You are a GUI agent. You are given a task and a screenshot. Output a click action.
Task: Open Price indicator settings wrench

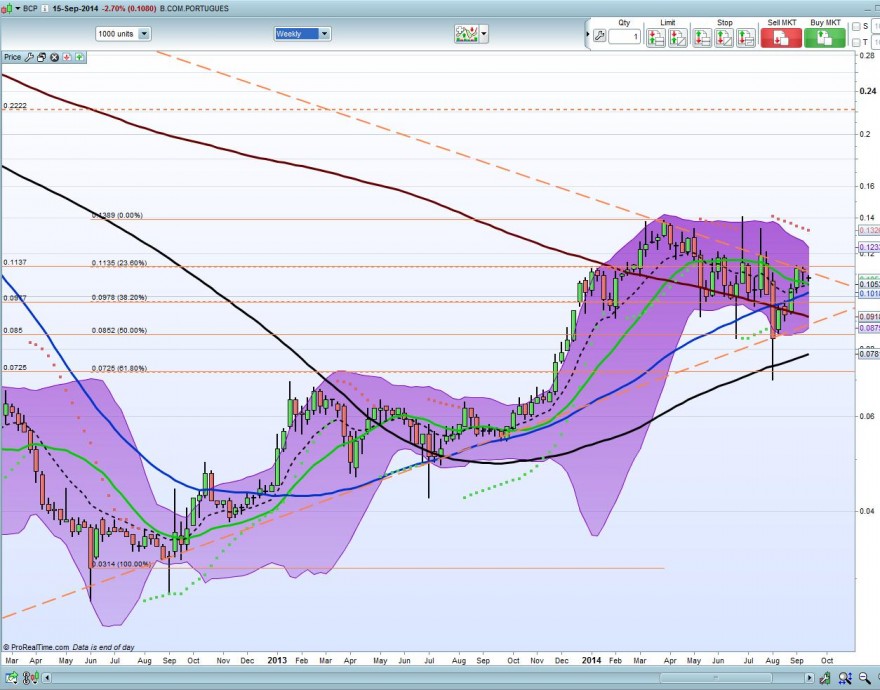pos(29,57)
